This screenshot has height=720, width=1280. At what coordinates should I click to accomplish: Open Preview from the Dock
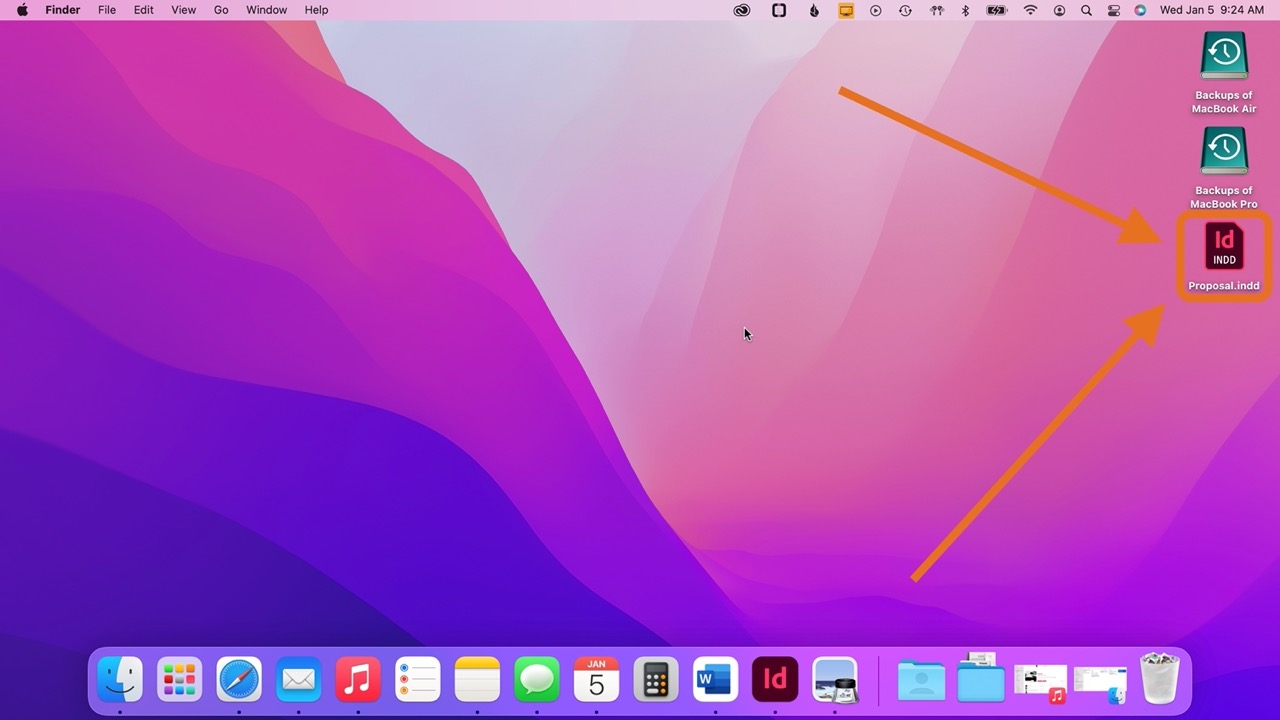click(835, 680)
